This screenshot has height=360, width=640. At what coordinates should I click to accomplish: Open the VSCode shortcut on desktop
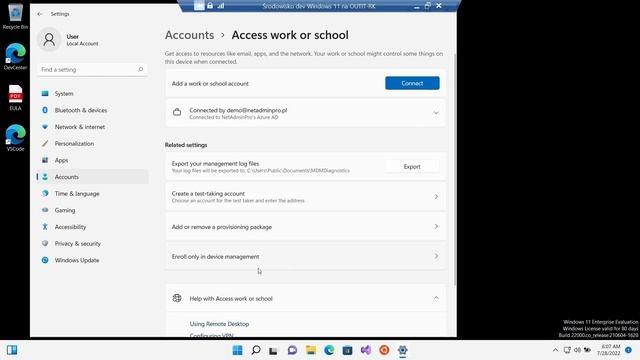click(x=15, y=138)
